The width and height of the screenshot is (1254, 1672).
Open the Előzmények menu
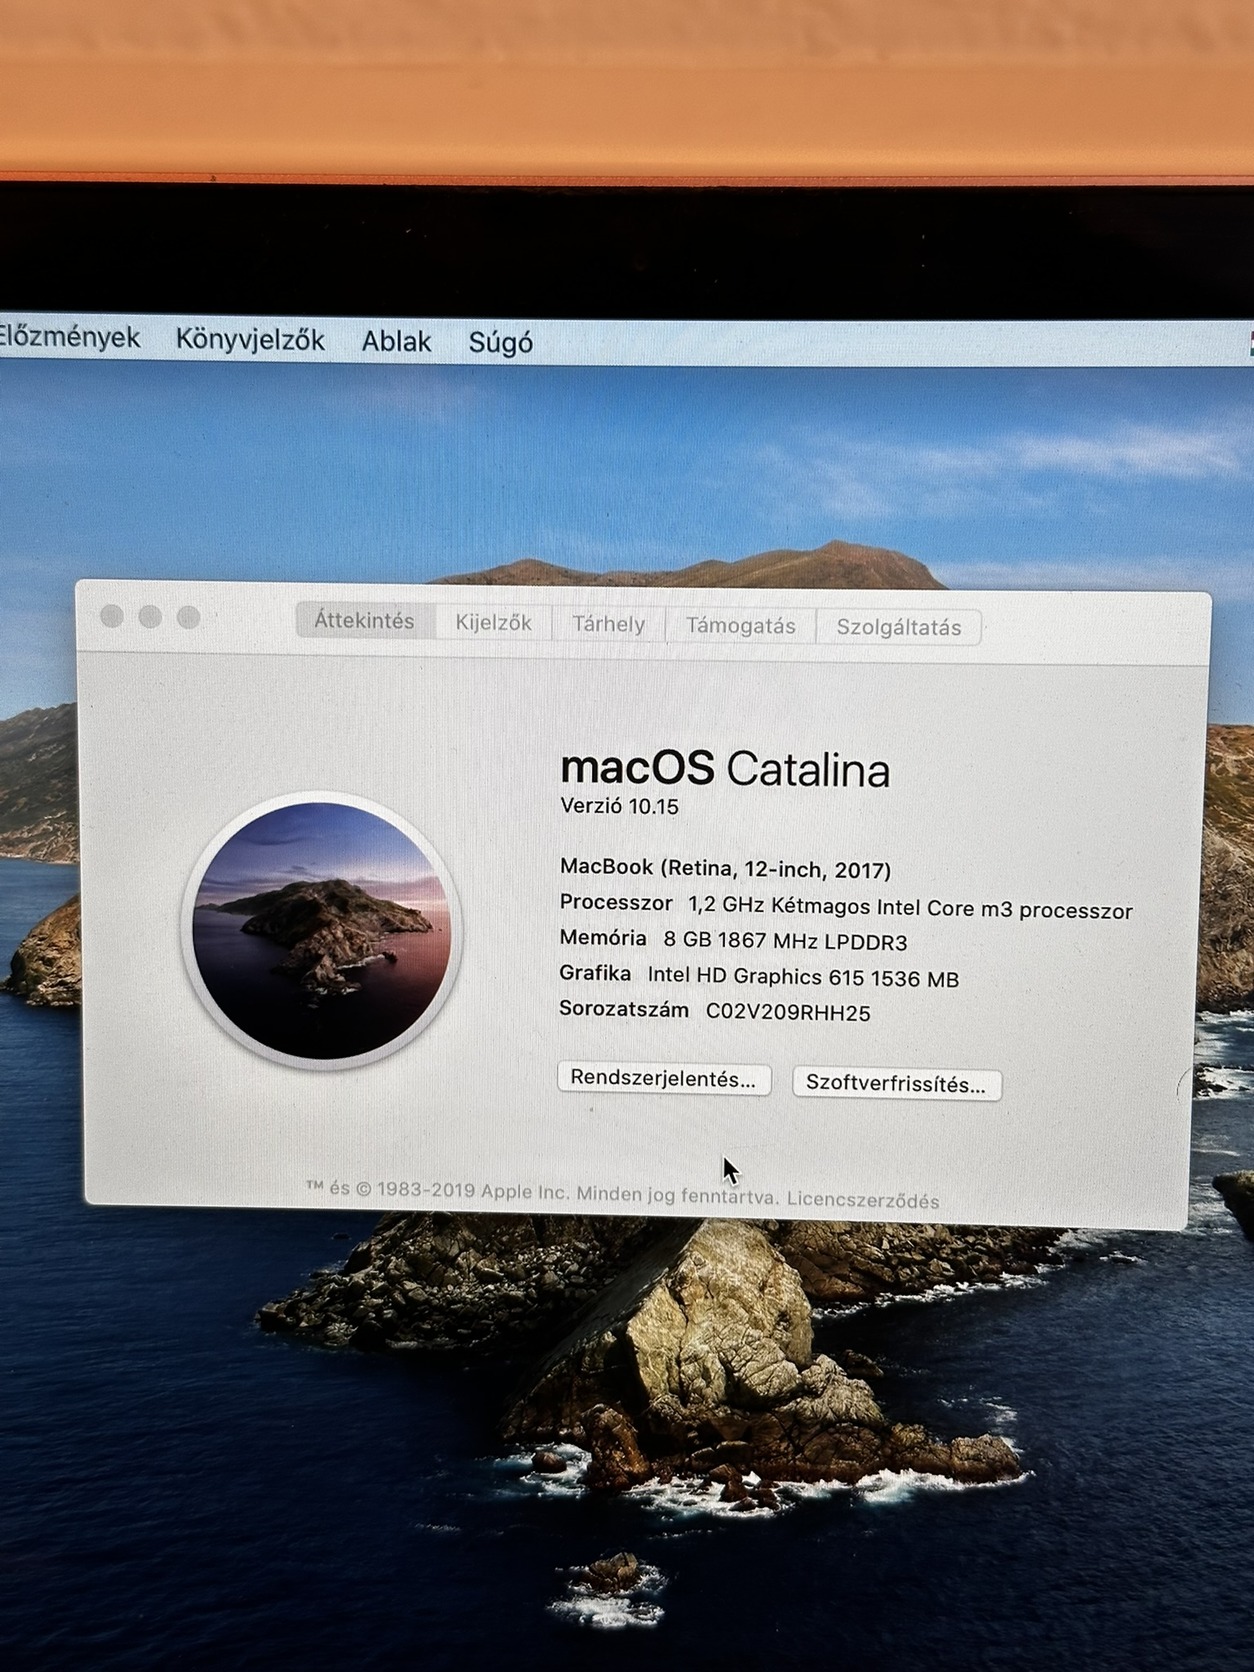[x=69, y=337]
